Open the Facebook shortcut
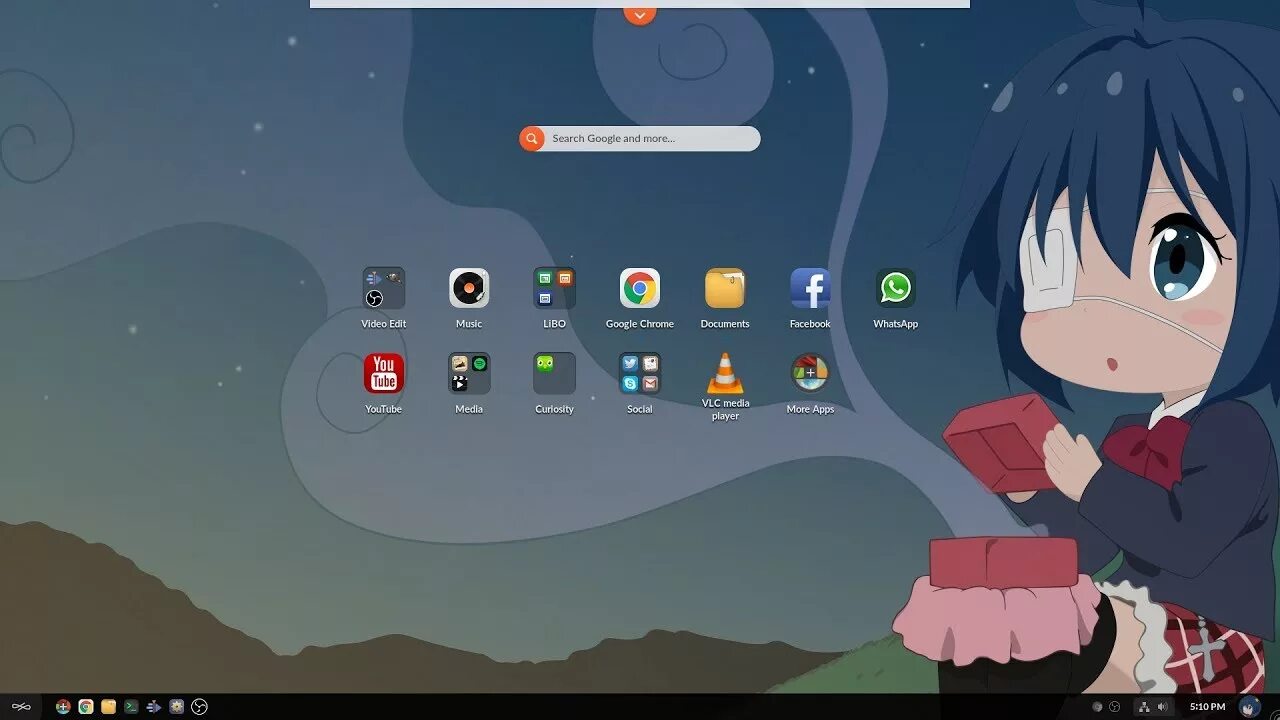 [810, 288]
